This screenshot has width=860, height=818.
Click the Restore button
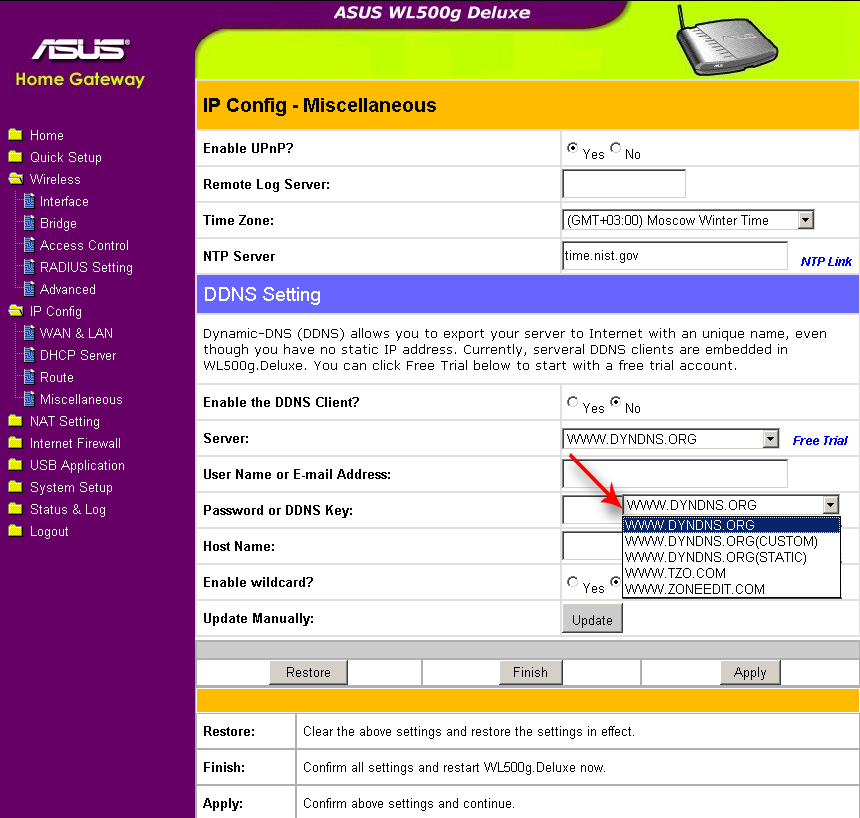[308, 673]
